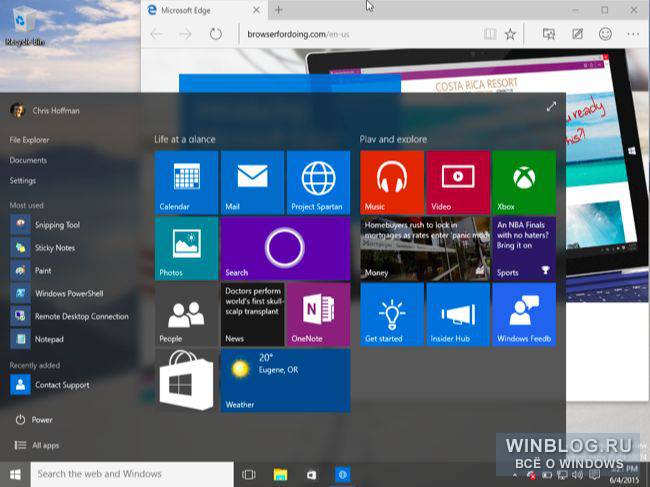Click the Edge Forward arrow
This screenshot has width=650, height=487.
click(x=185, y=34)
